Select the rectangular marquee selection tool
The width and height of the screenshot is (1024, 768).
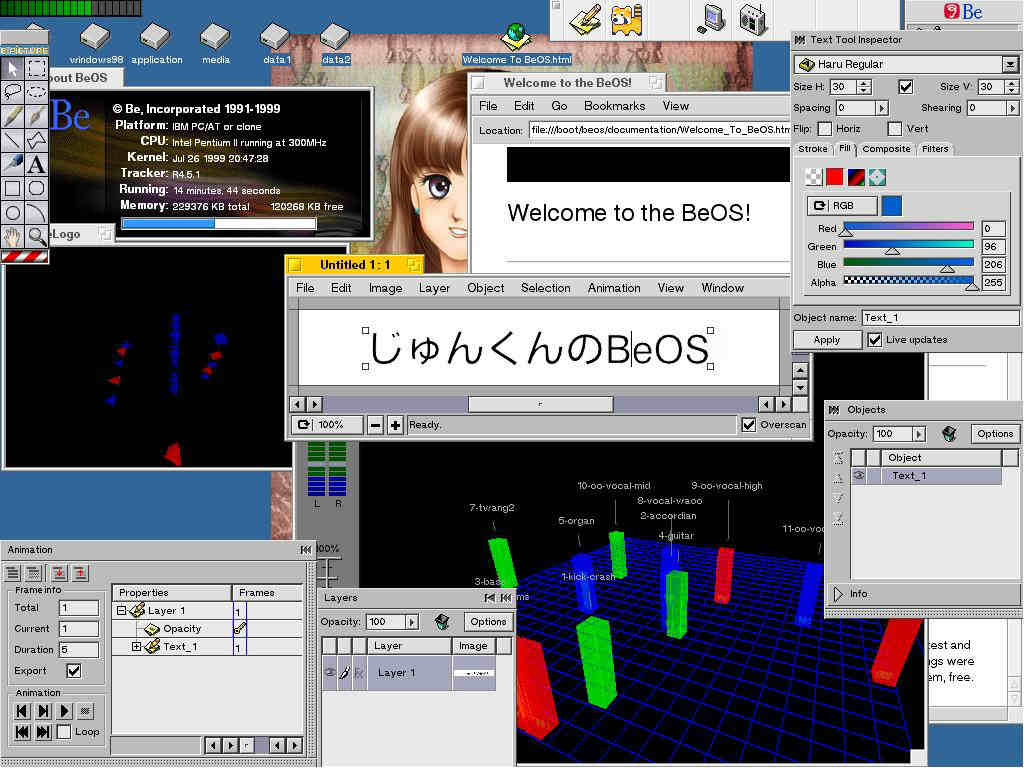37,68
